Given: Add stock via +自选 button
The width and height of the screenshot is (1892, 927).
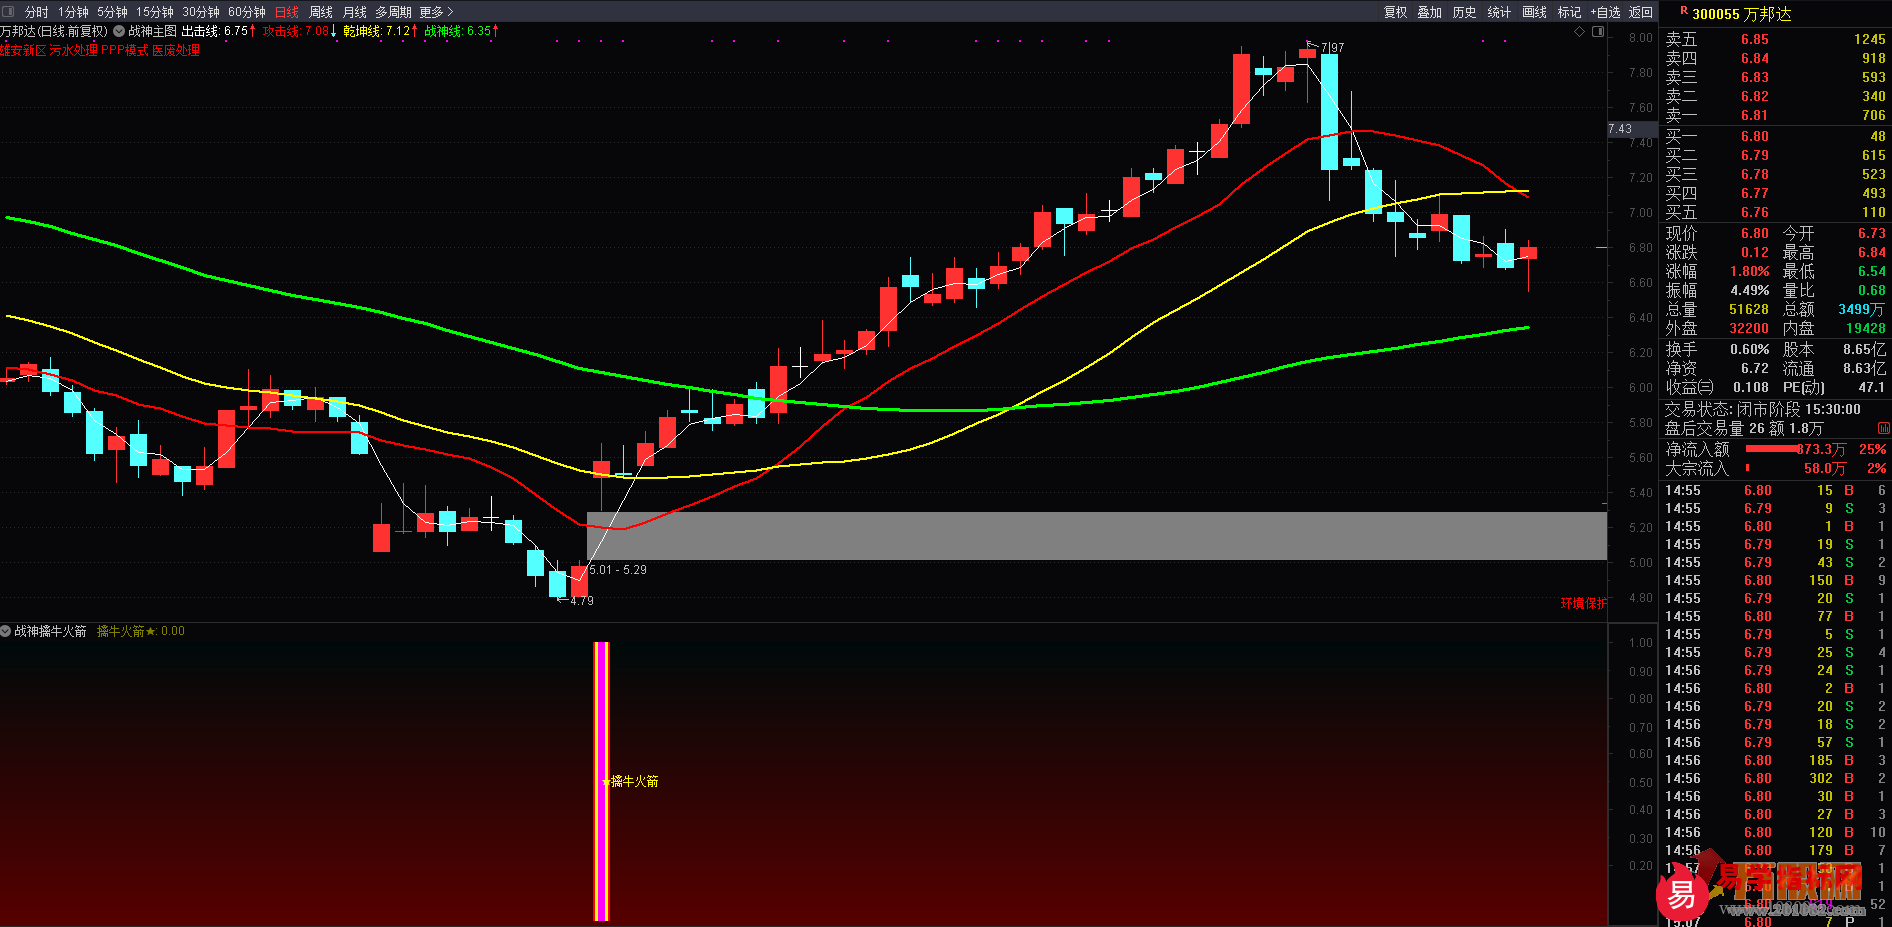Looking at the screenshot, I should (x=1605, y=12).
